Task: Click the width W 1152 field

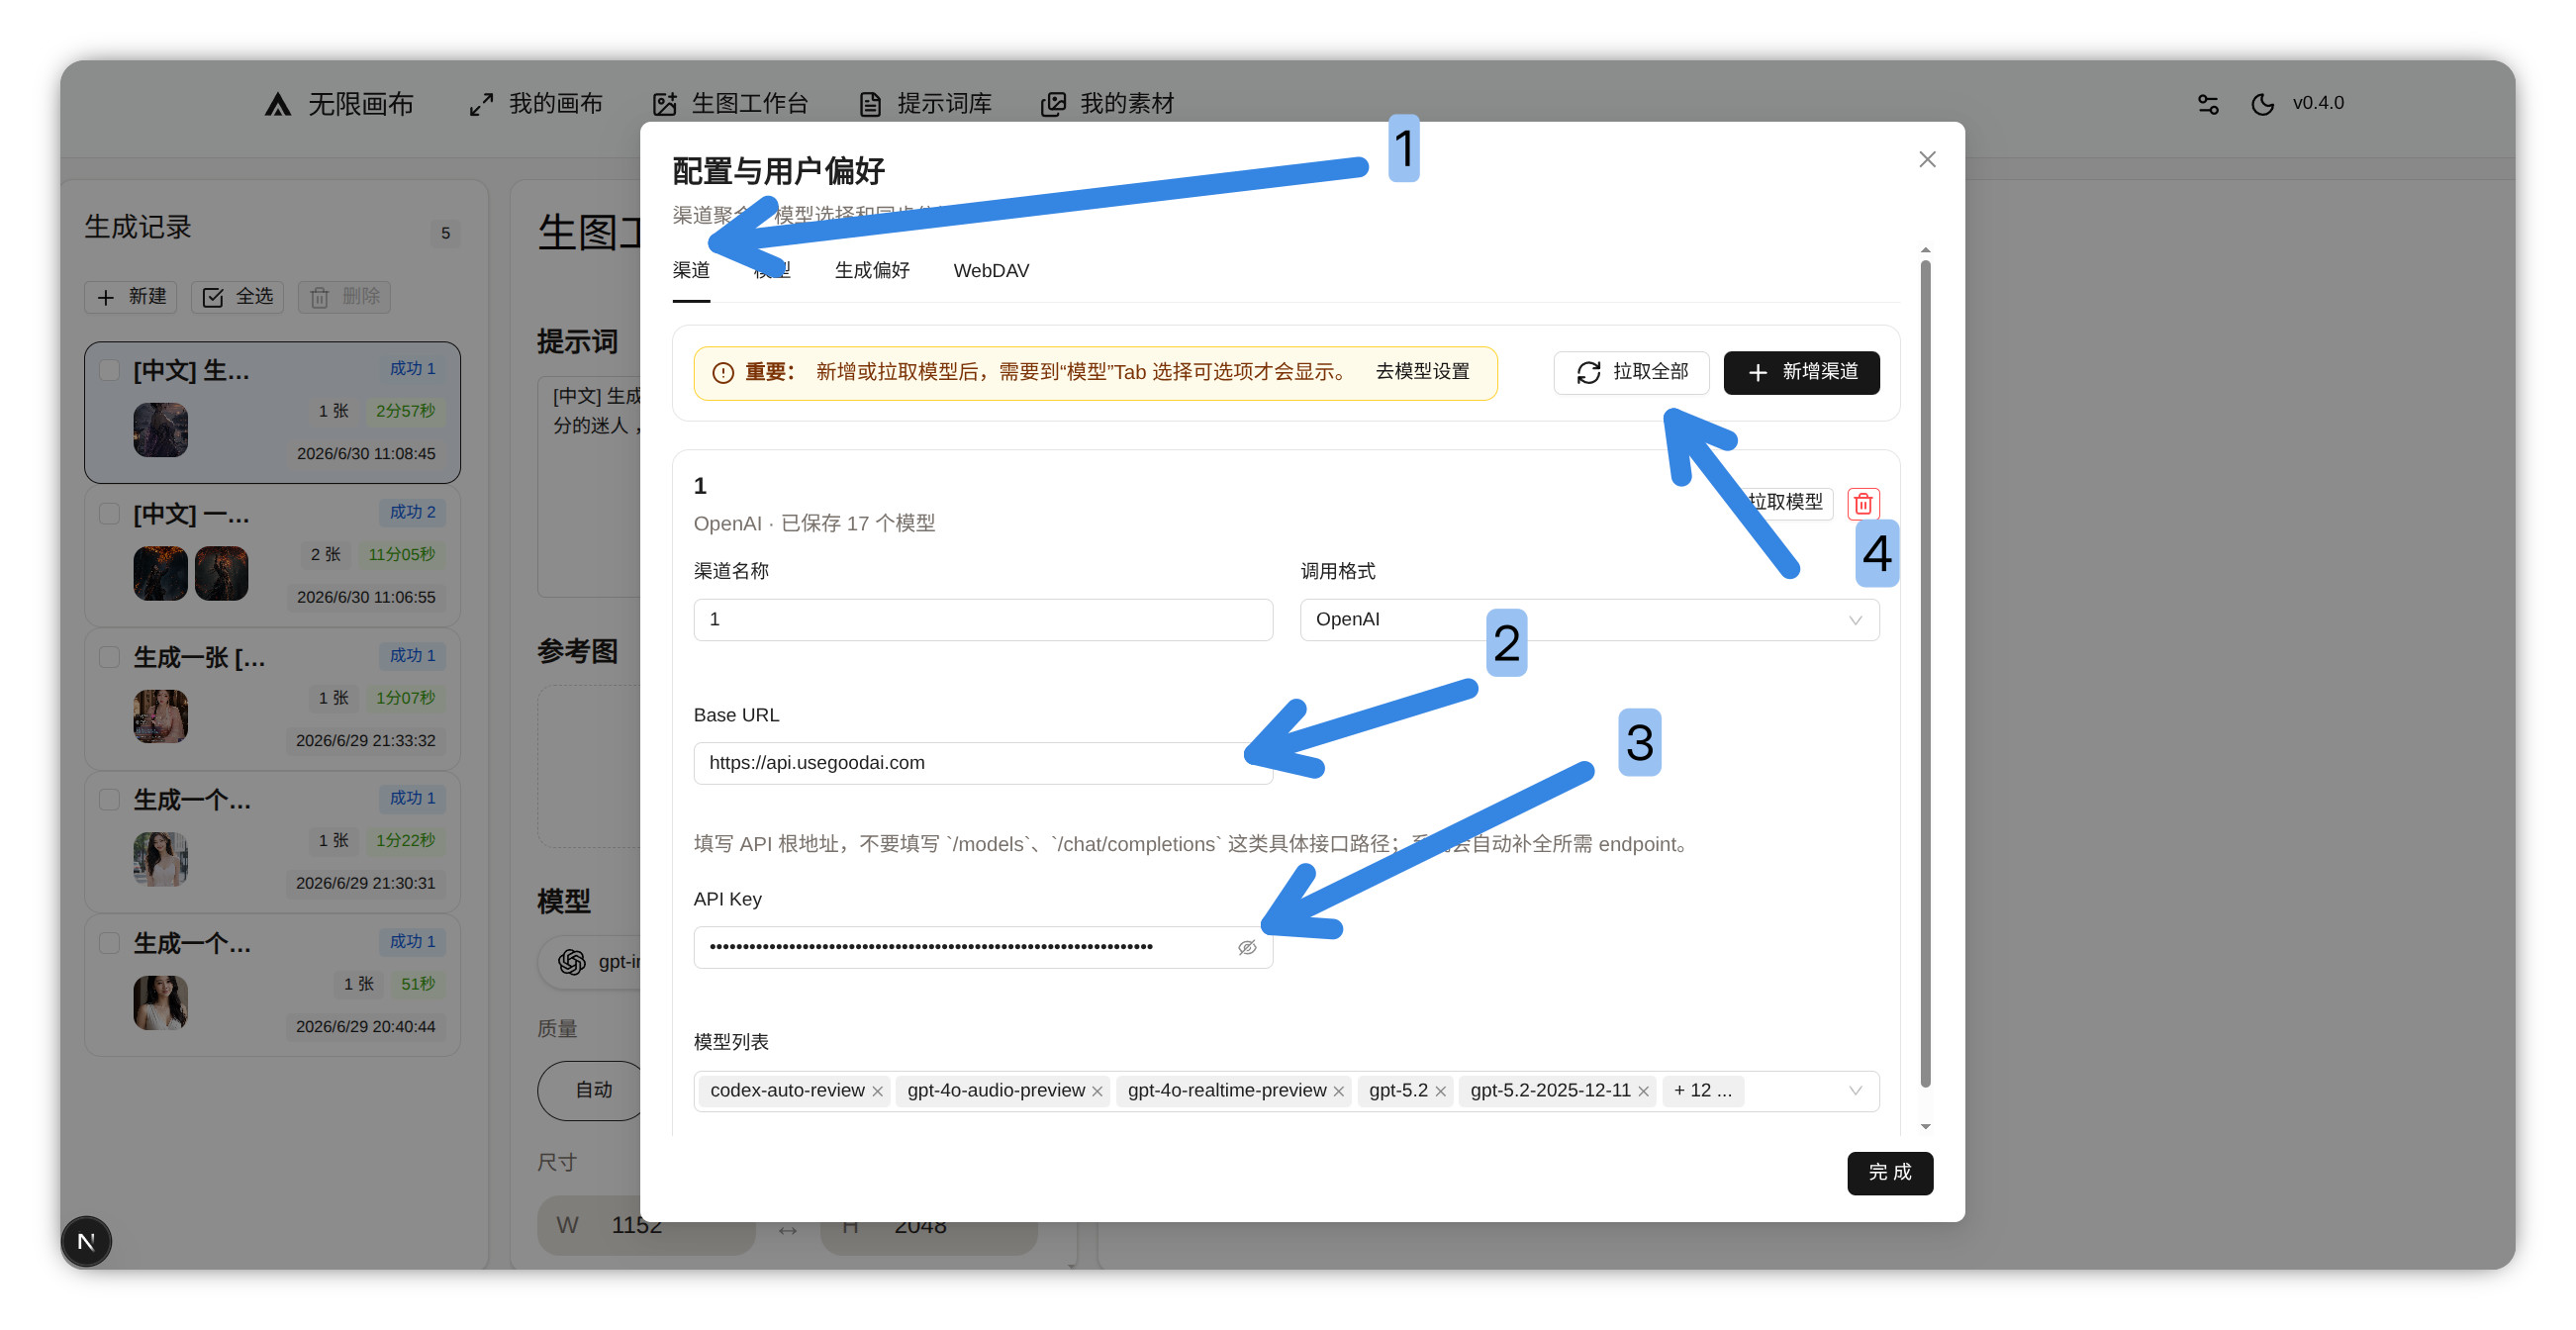Action: coord(646,1226)
